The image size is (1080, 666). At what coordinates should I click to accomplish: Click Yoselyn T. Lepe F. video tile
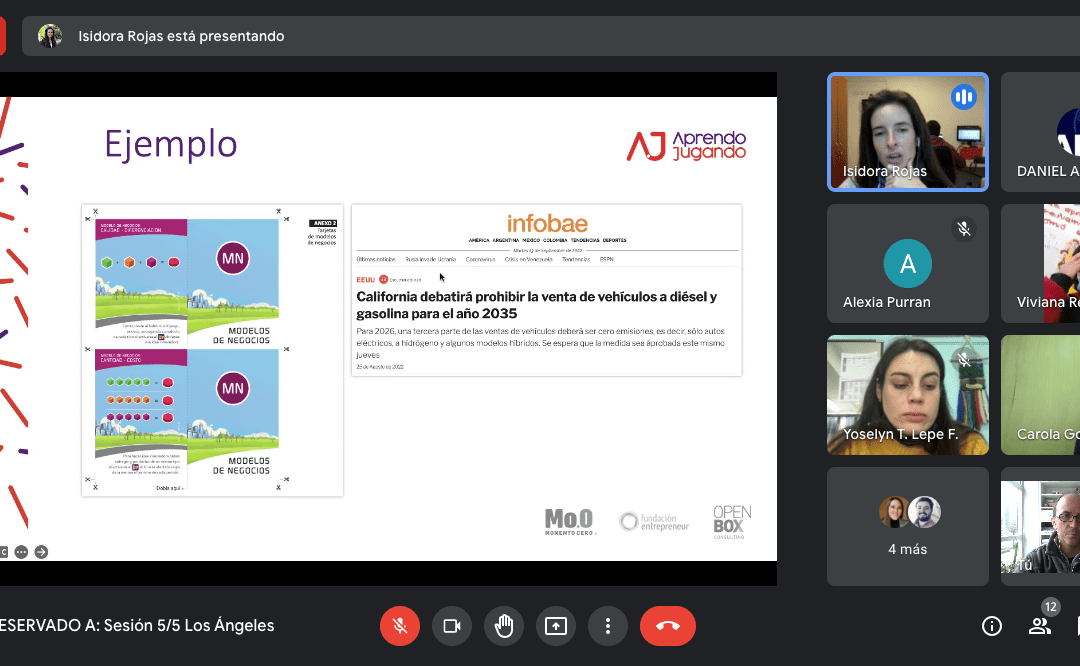908,395
